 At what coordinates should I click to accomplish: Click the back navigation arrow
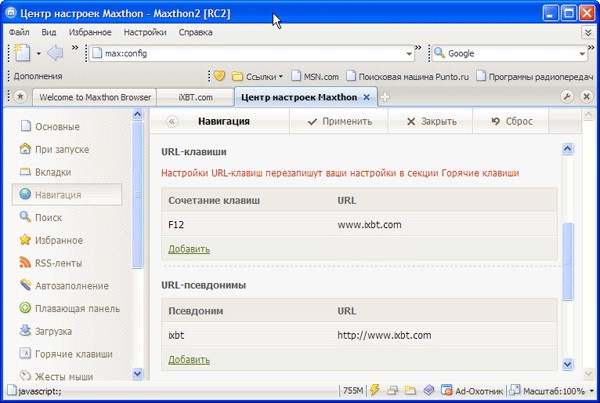click(55, 53)
